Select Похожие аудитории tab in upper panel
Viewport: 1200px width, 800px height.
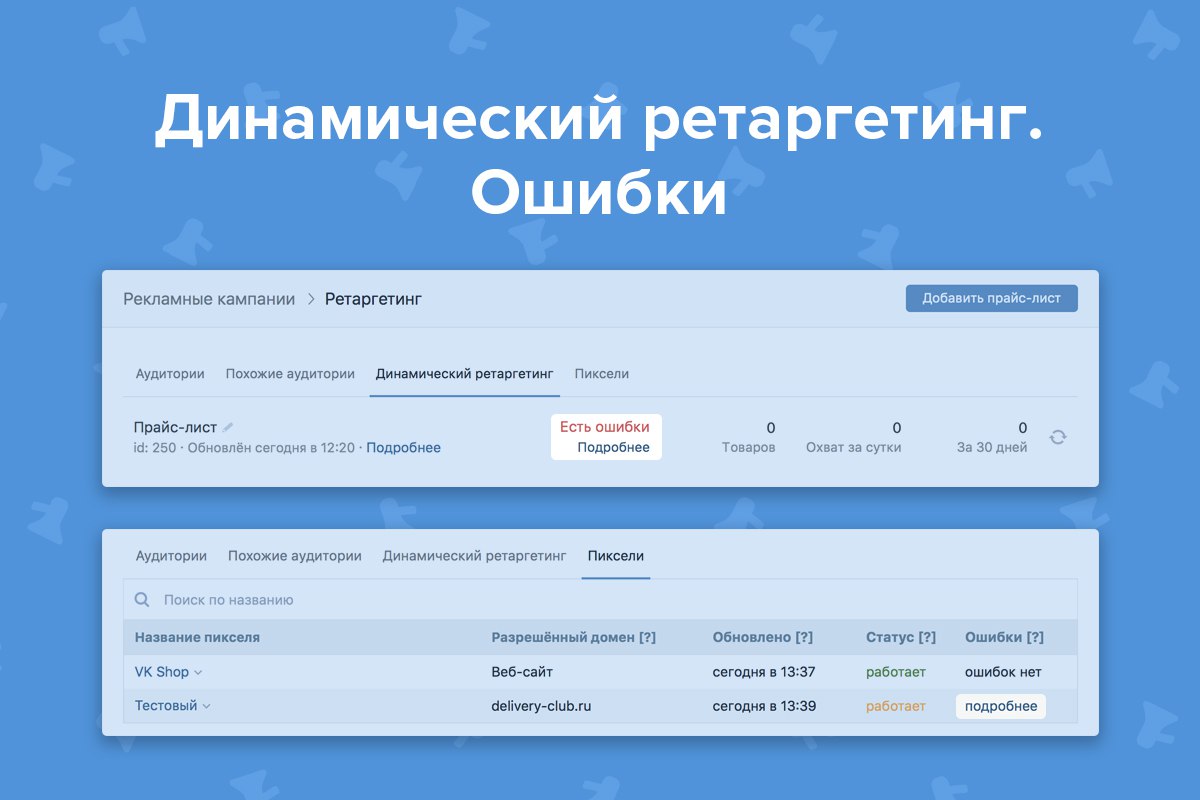[x=290, y=374]
